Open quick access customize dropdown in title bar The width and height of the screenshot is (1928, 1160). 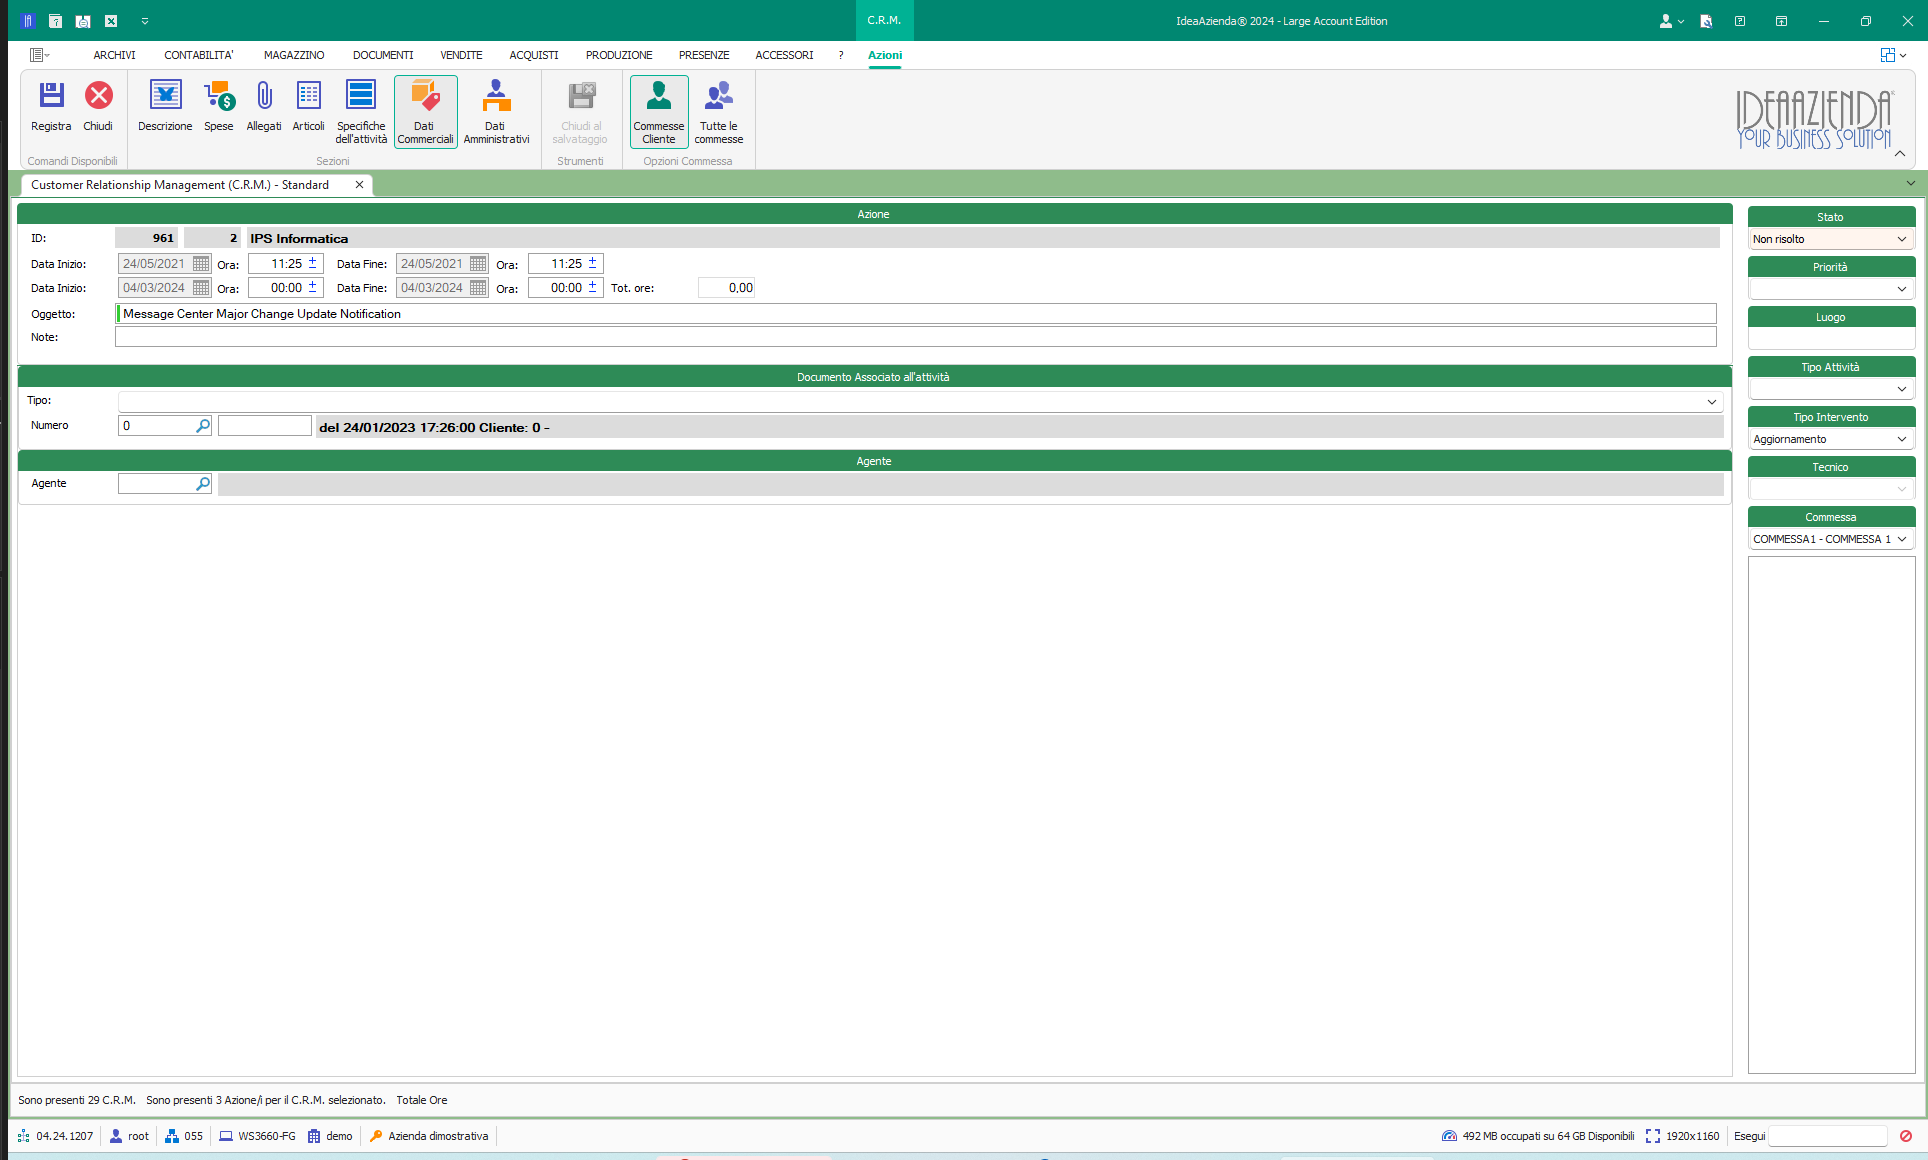tap(145, 21)
